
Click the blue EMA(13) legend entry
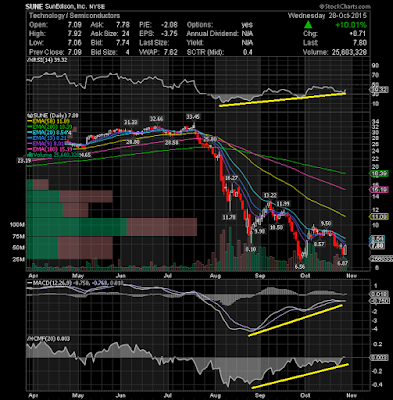(47, 138)
